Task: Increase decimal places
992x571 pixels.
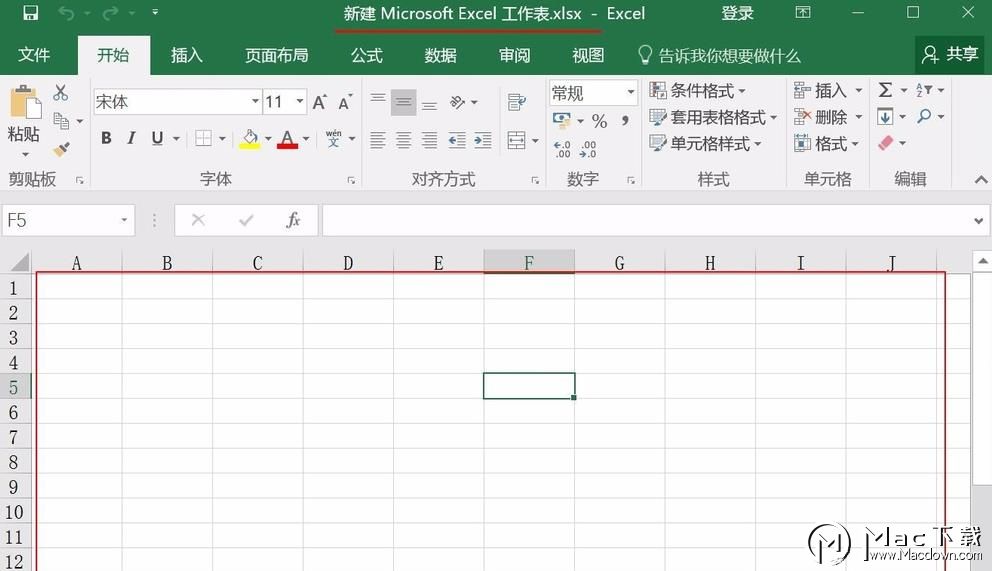Action: tap(562, 149)
